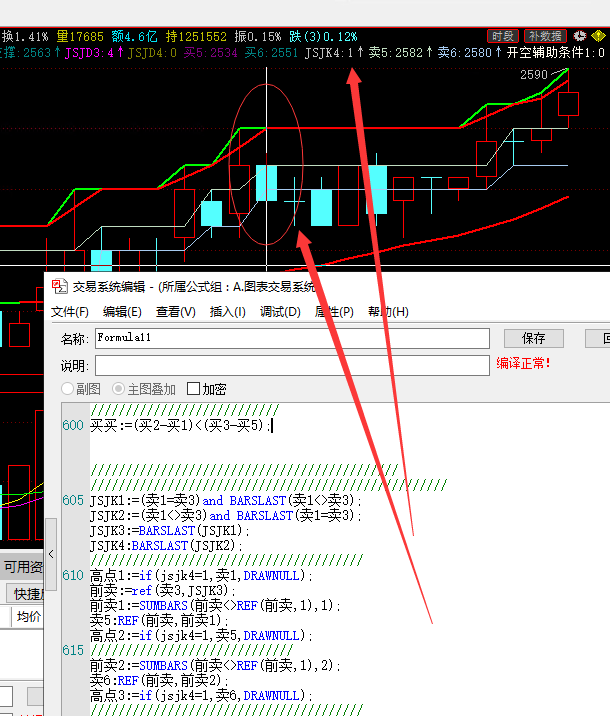Open the 属性(P) menu

pos(334,312)
